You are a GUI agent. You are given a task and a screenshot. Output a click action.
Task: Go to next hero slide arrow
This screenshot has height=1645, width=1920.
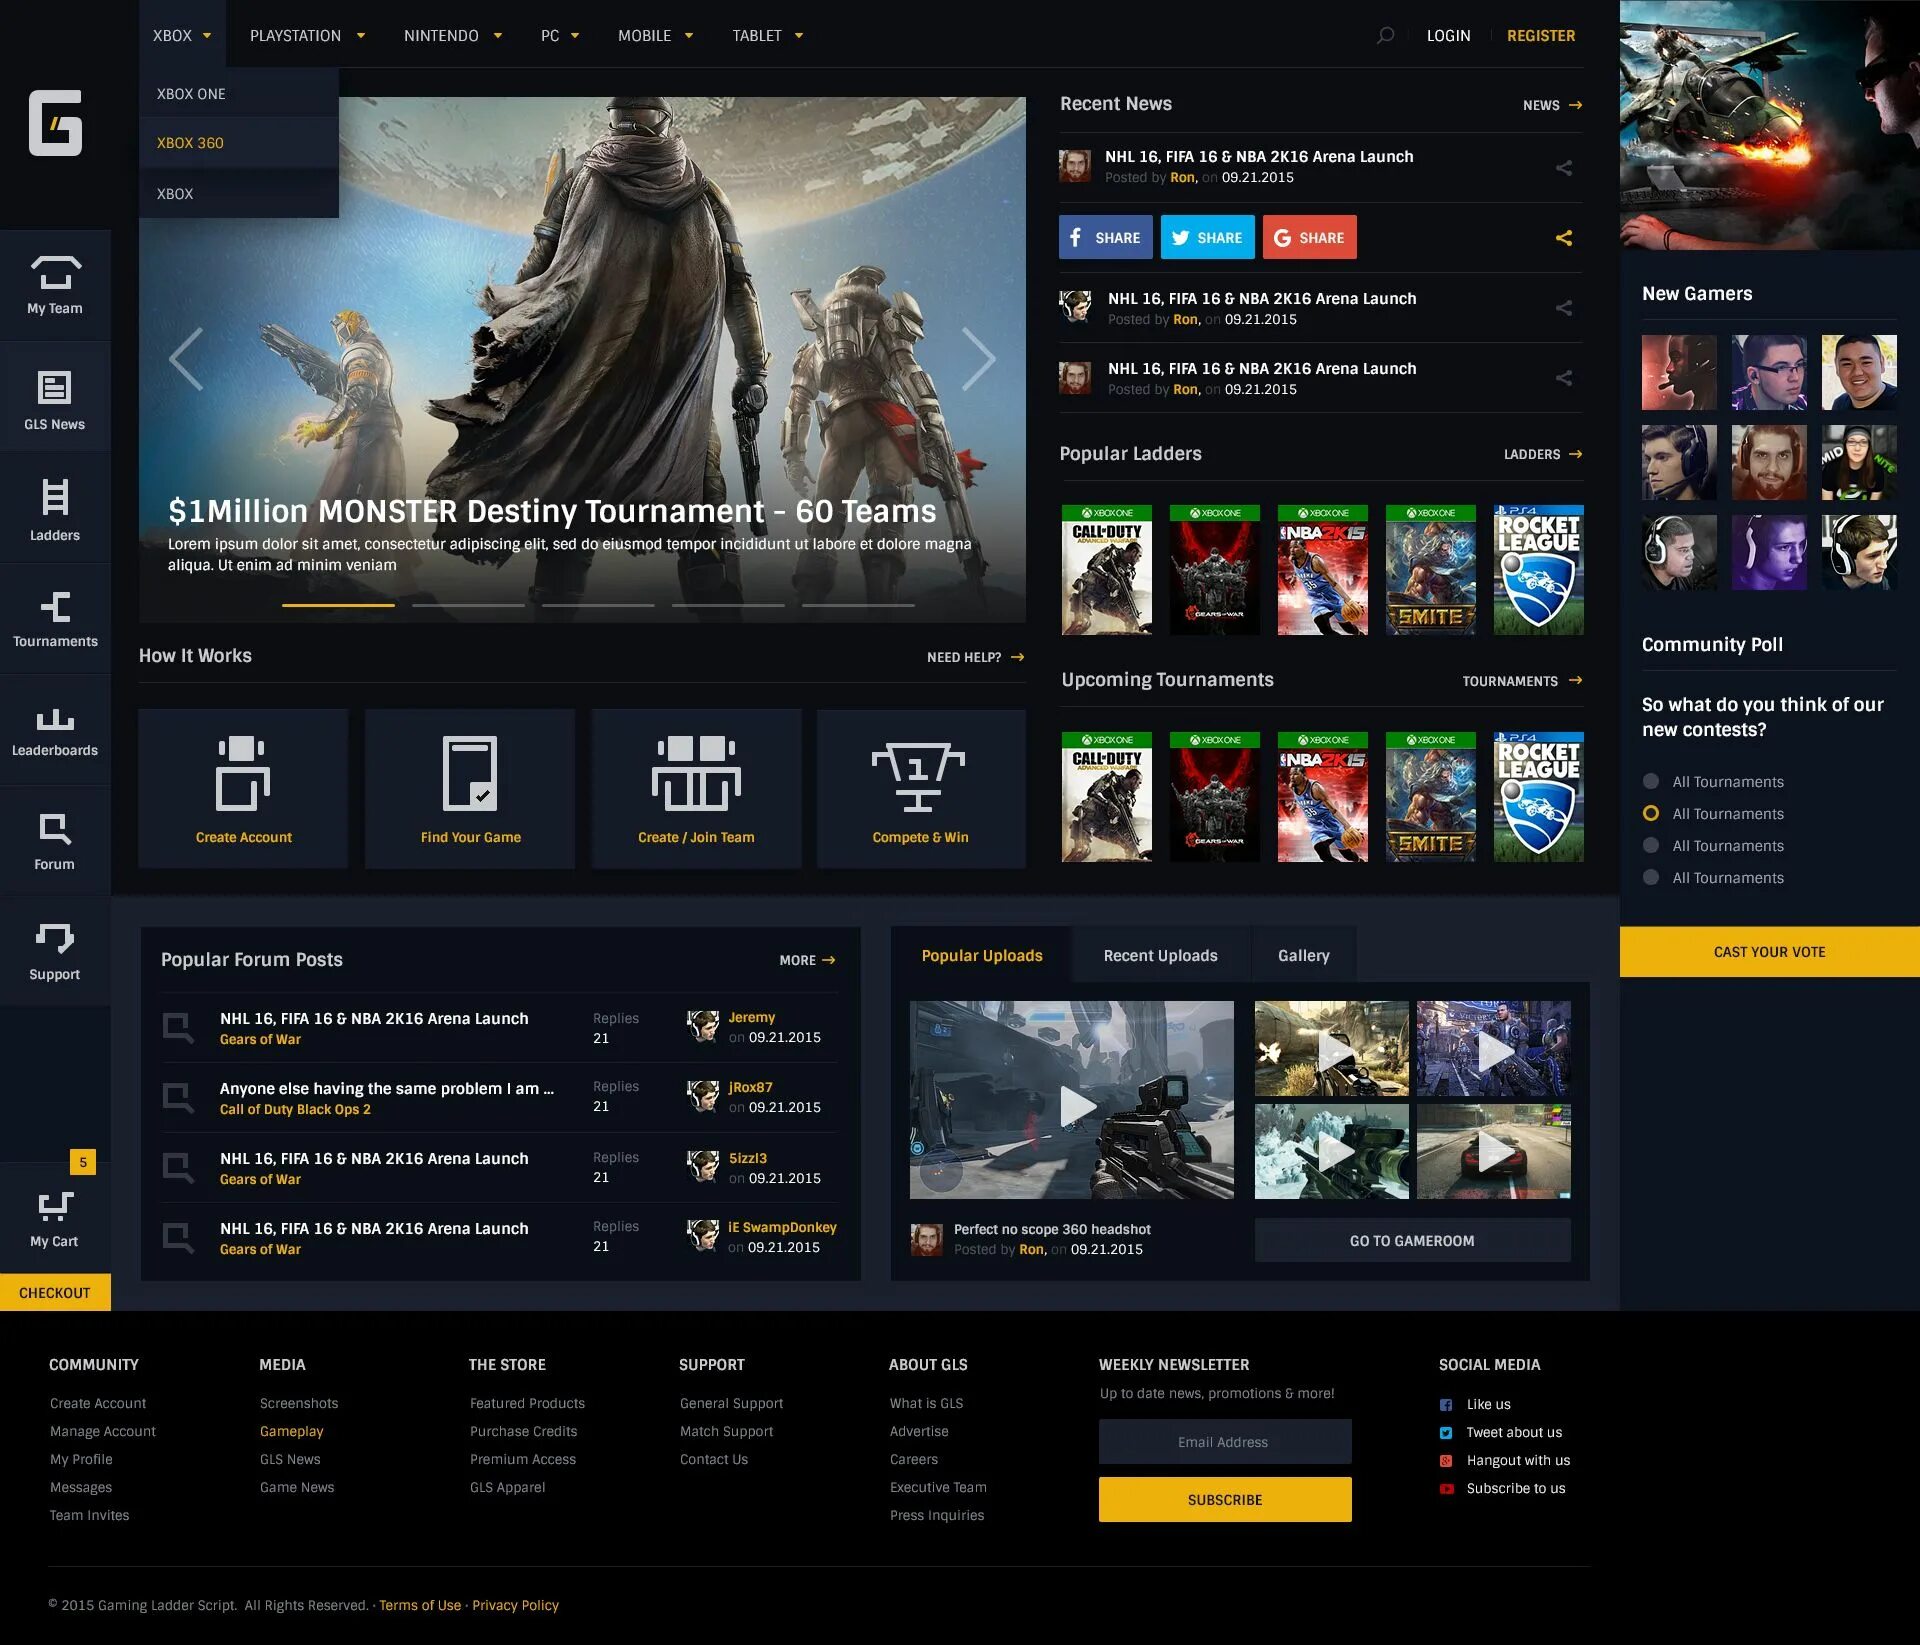[x=978, y=359]
